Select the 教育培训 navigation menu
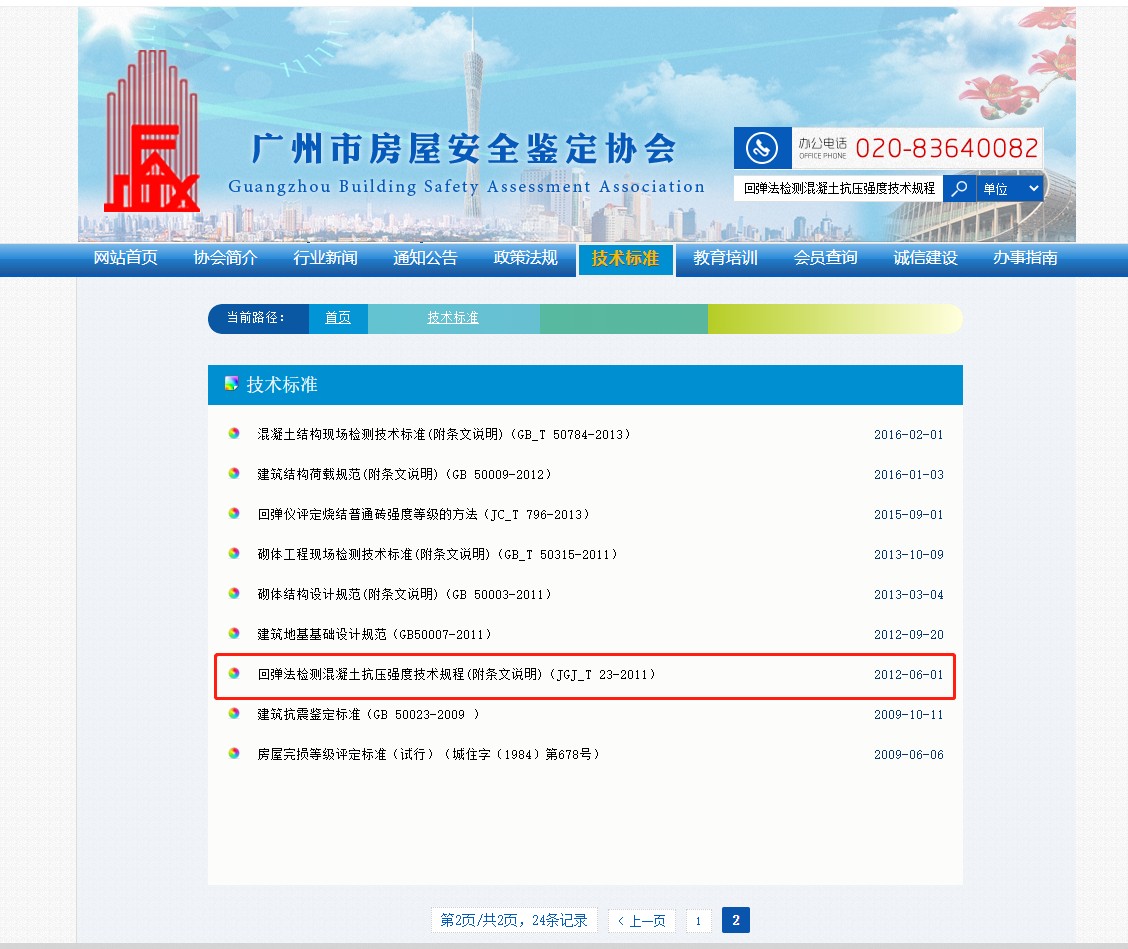The image size is (1128, 949). (724, 257)
